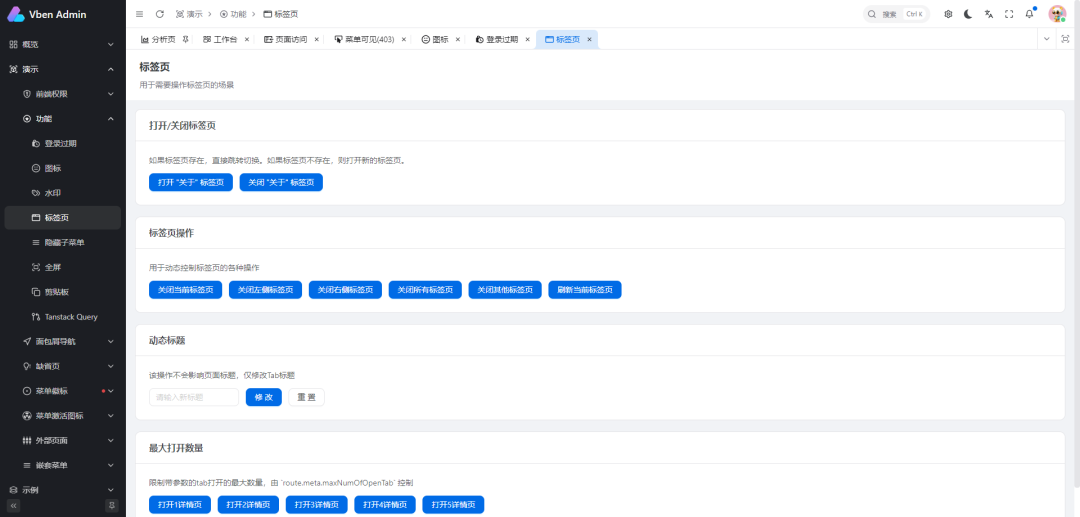Screen dimensions: 1080x517
Task: Open the settings gear in header
Action: [948, 14]
